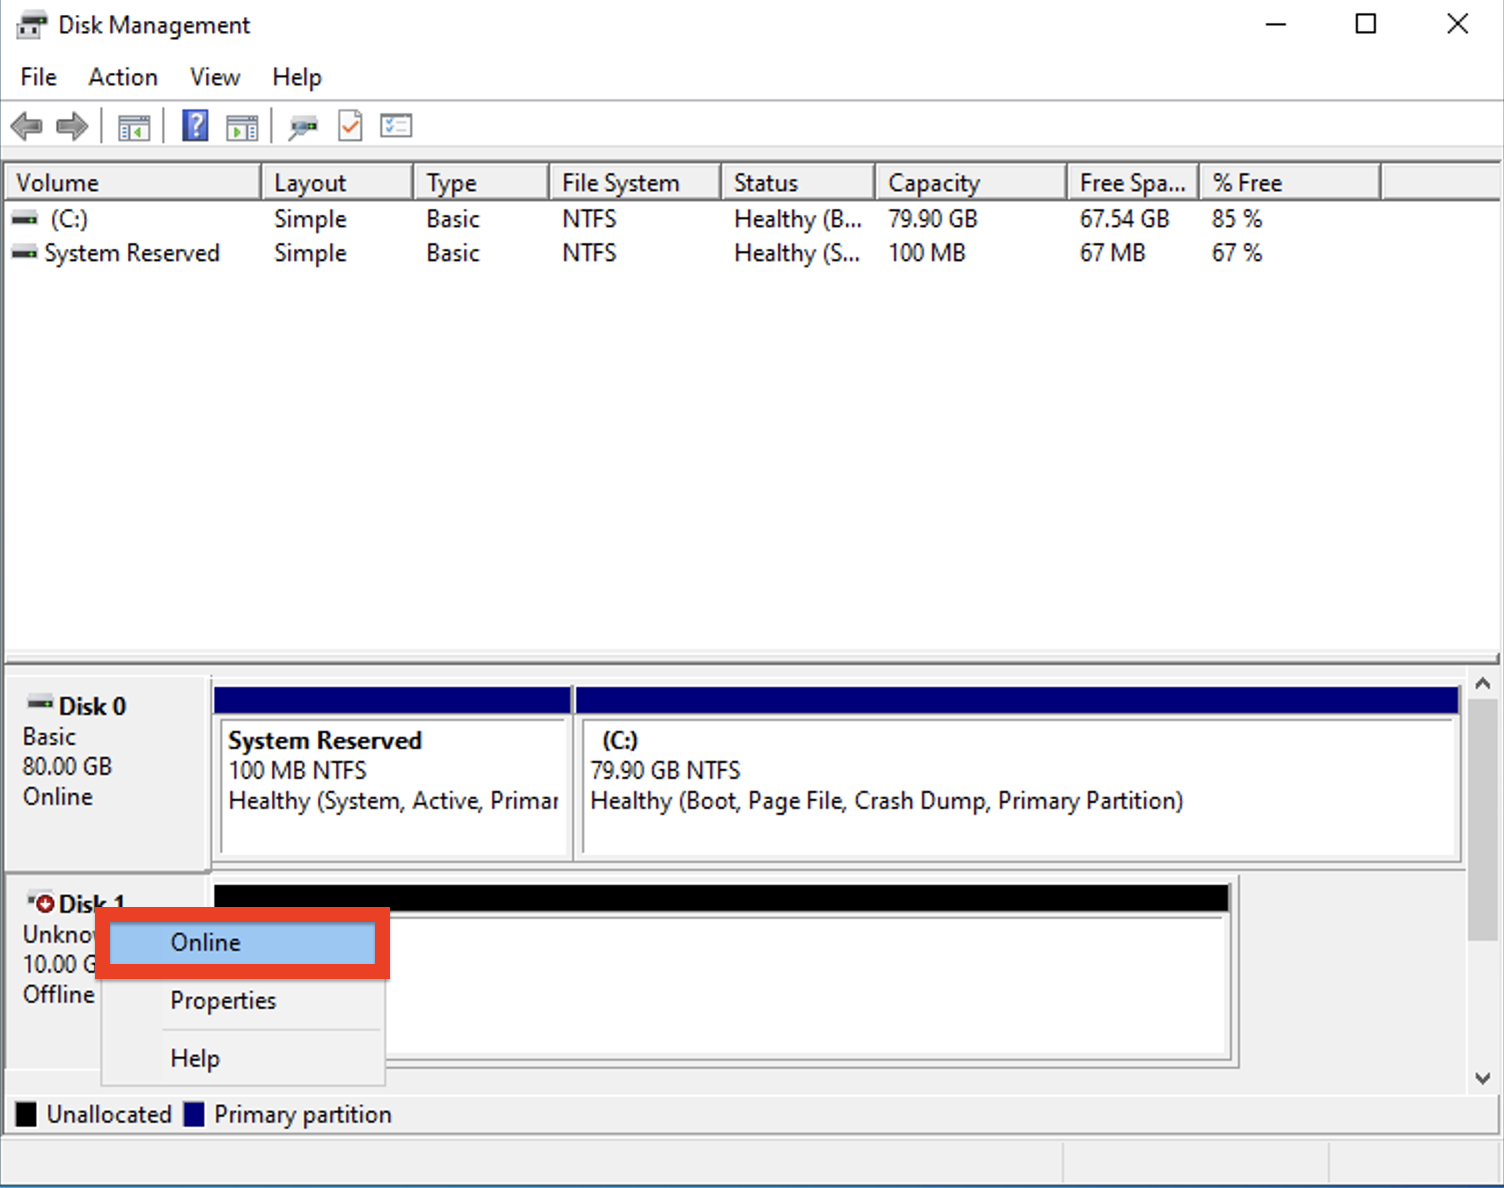Click the Disk 0 drive icon
Screen dimensions: 1504x1188
(x=40, y=703)
